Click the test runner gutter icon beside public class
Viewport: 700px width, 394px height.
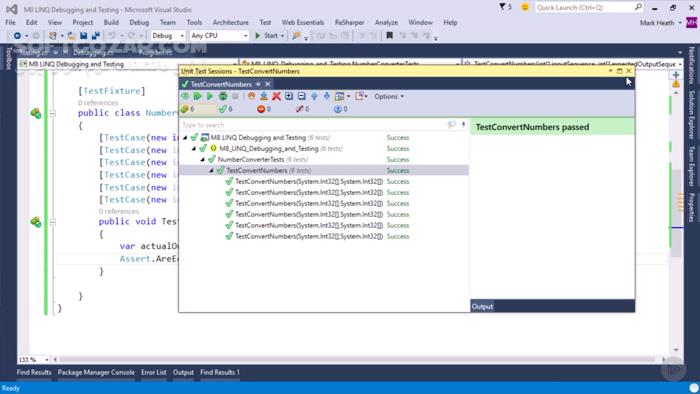[x=36, y=113]
